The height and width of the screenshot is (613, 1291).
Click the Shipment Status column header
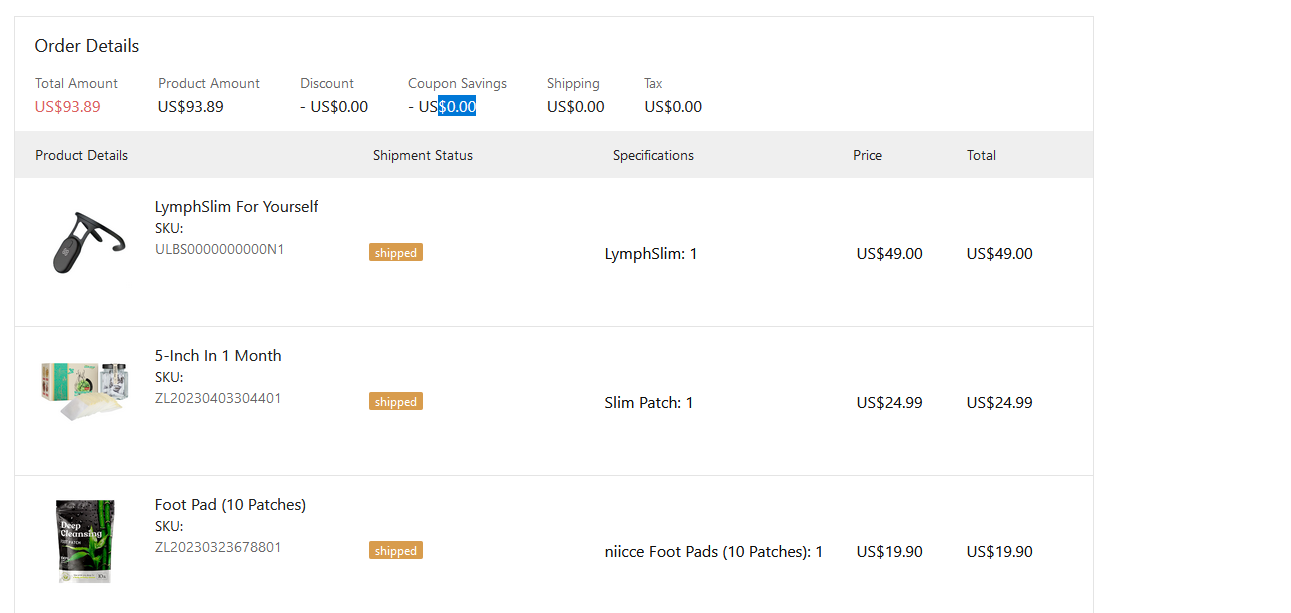pyautogui.click(x=423, y=155)
